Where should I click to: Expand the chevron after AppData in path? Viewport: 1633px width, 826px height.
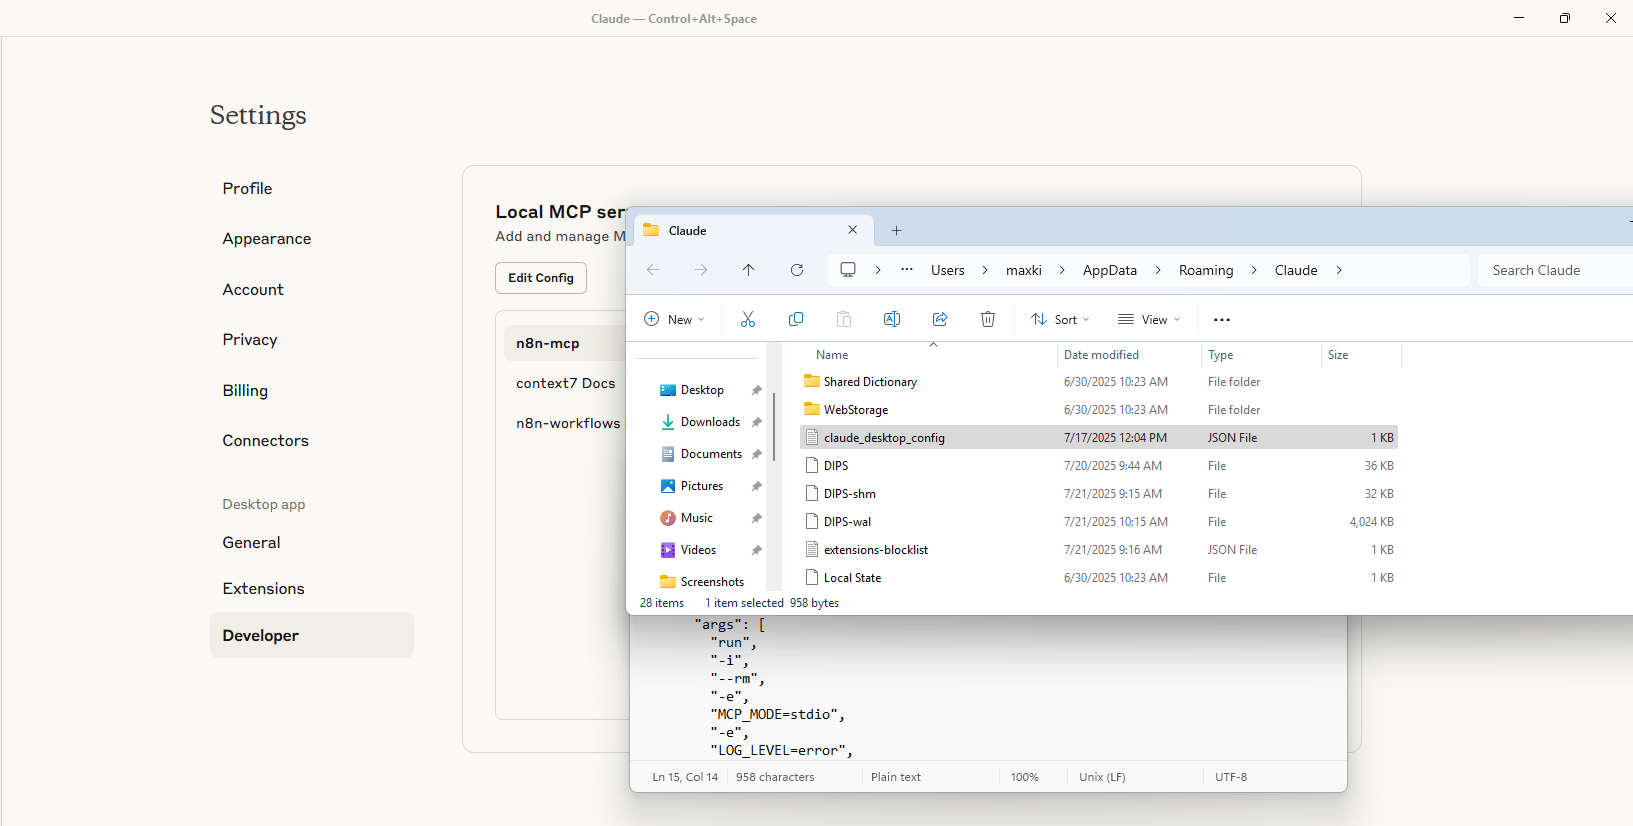point(1158,270)
